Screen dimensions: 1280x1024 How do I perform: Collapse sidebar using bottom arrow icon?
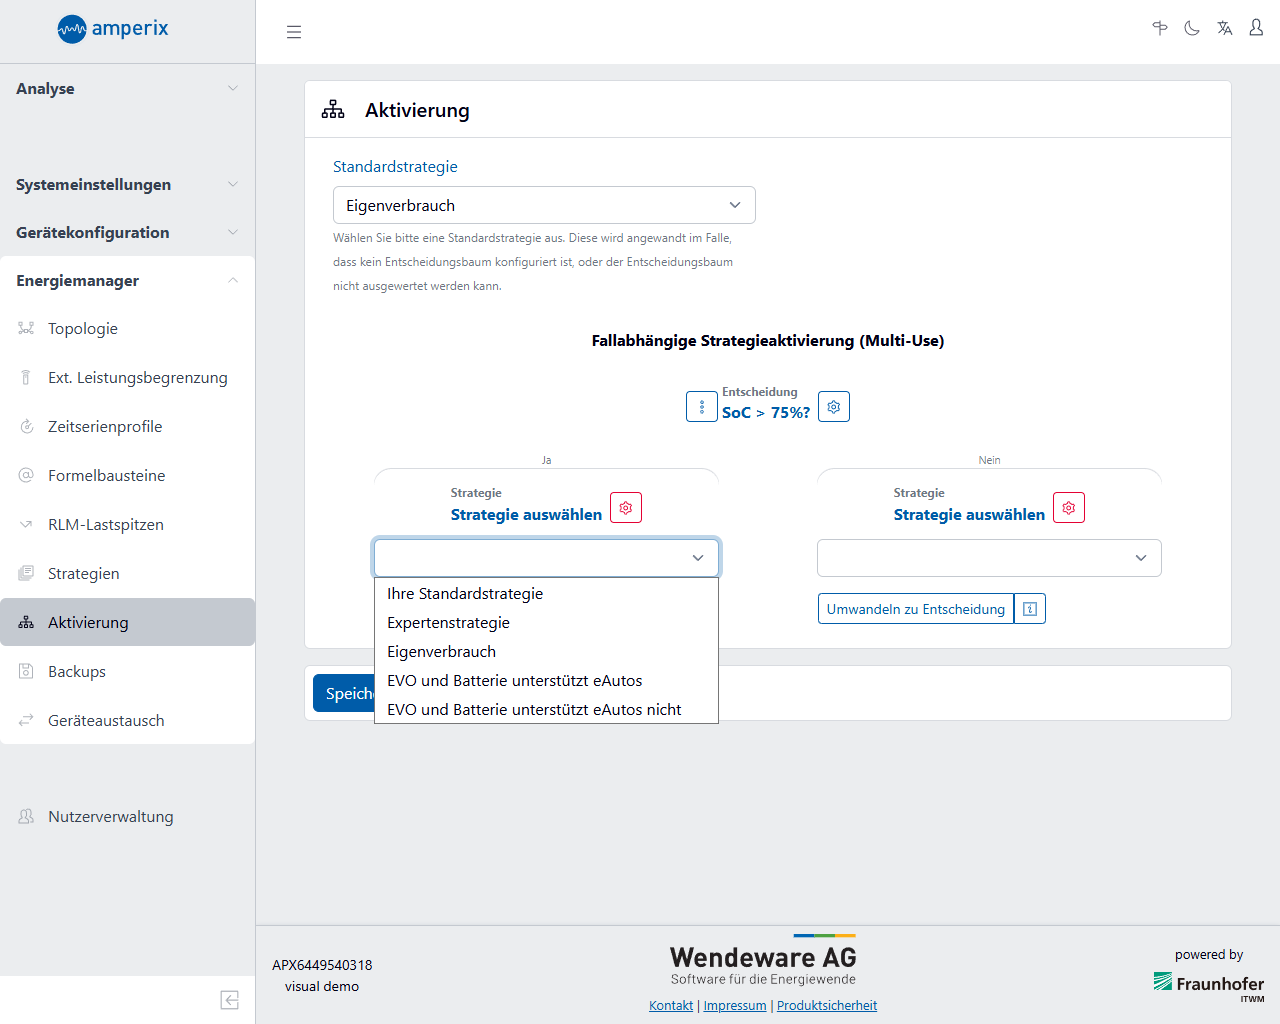230,1000
